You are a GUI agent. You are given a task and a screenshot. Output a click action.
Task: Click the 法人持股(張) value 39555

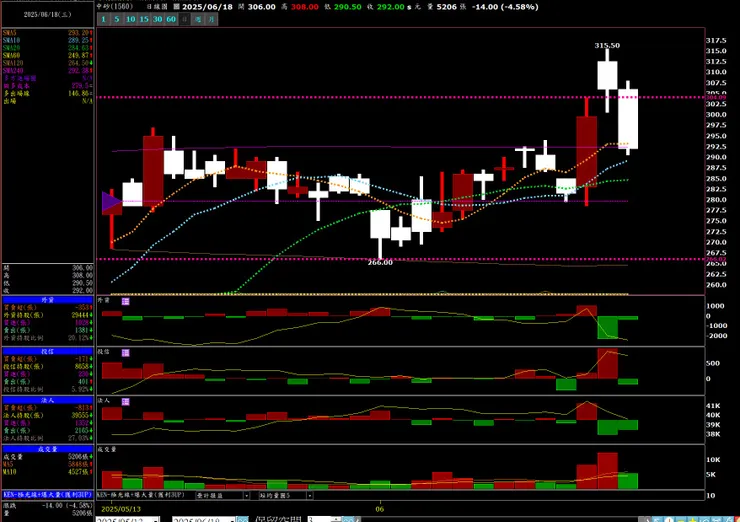(80, 416)
